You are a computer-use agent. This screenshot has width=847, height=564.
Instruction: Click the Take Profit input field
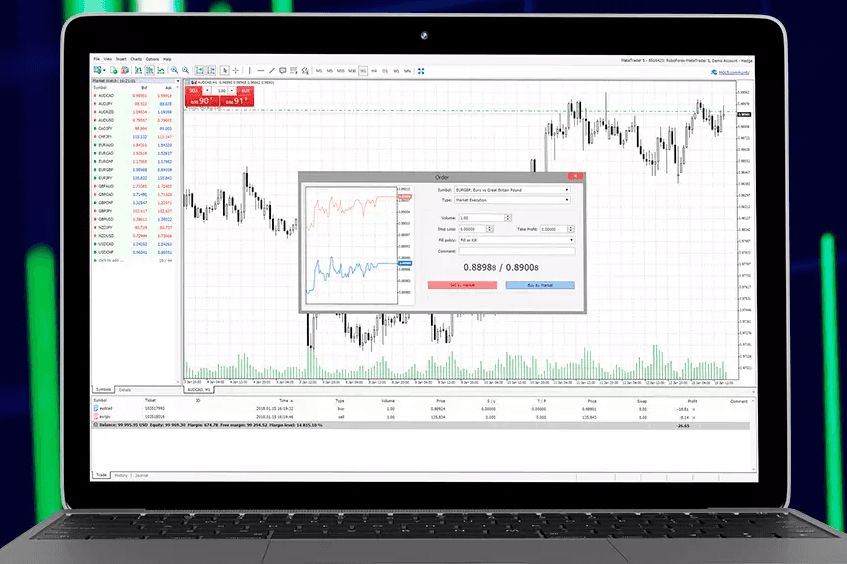[x=553, y=229]
